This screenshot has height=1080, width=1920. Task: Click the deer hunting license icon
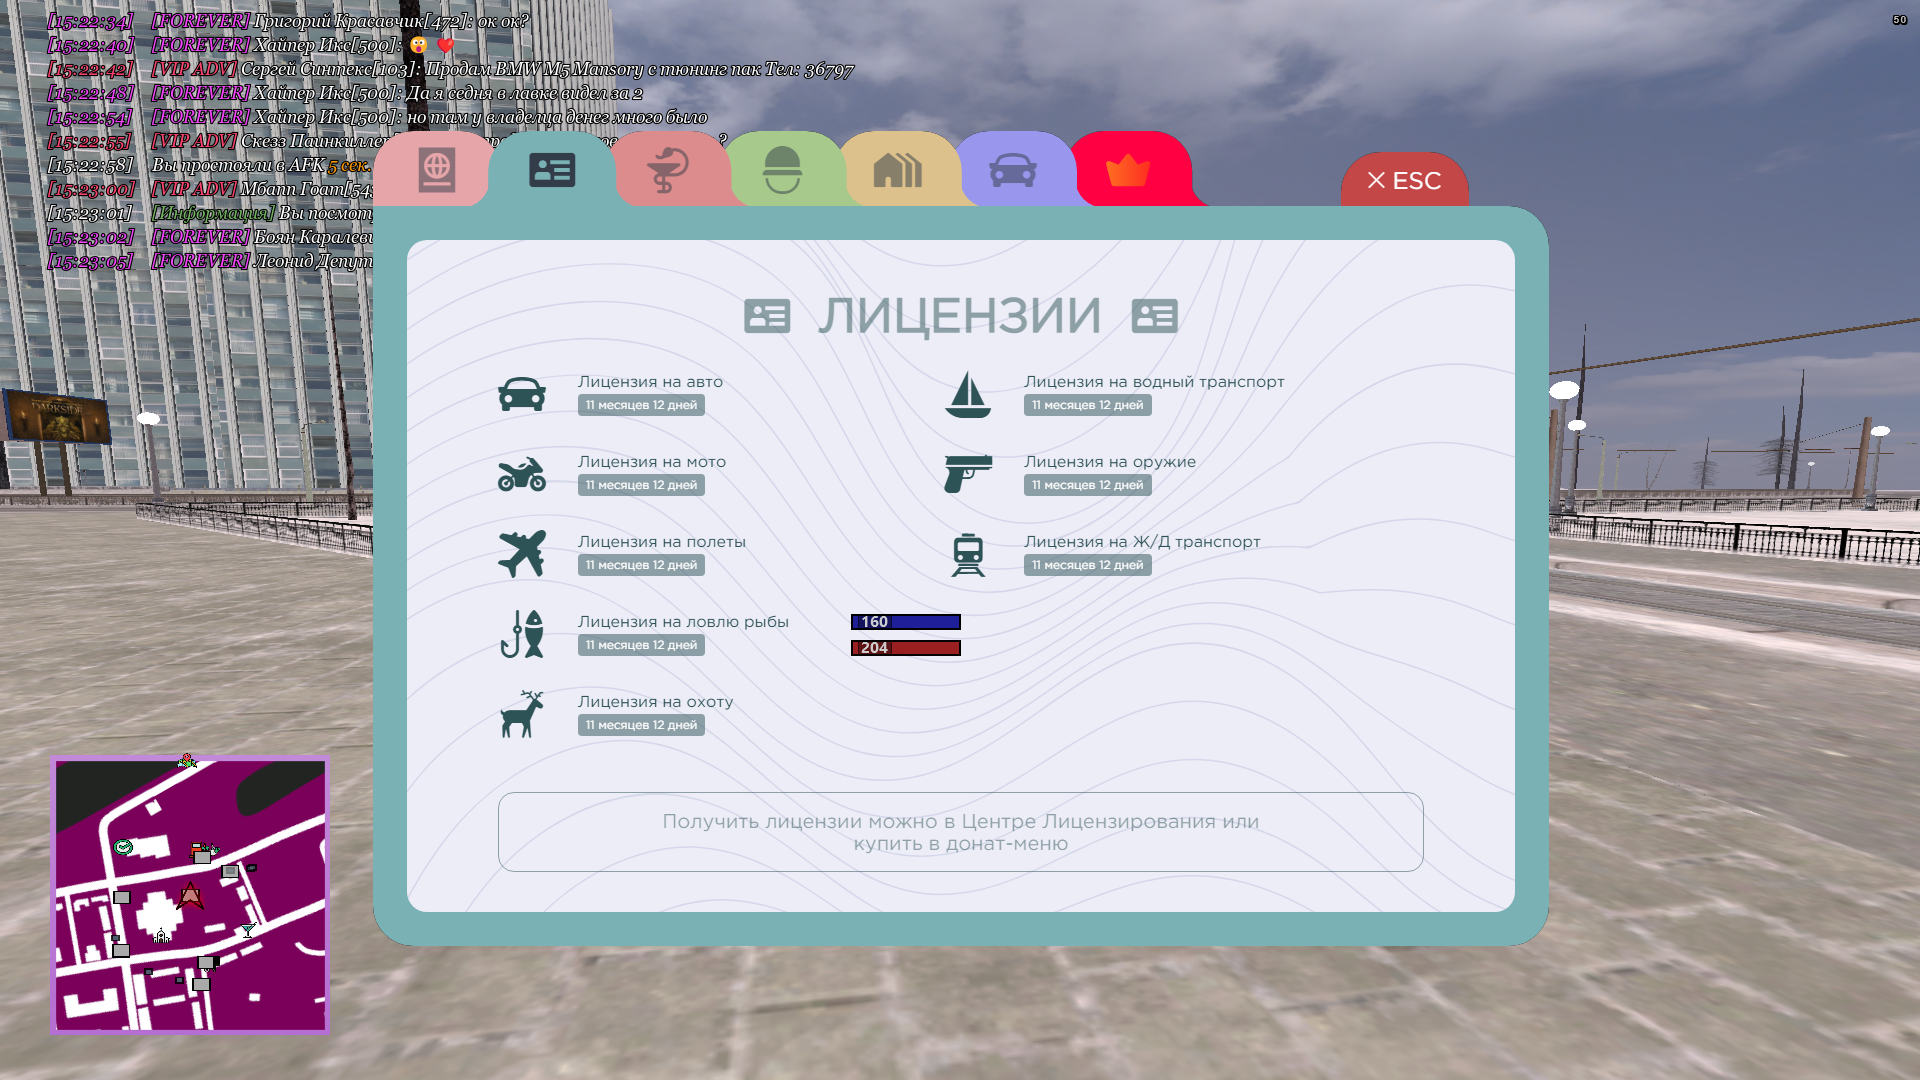coord(522,714)
